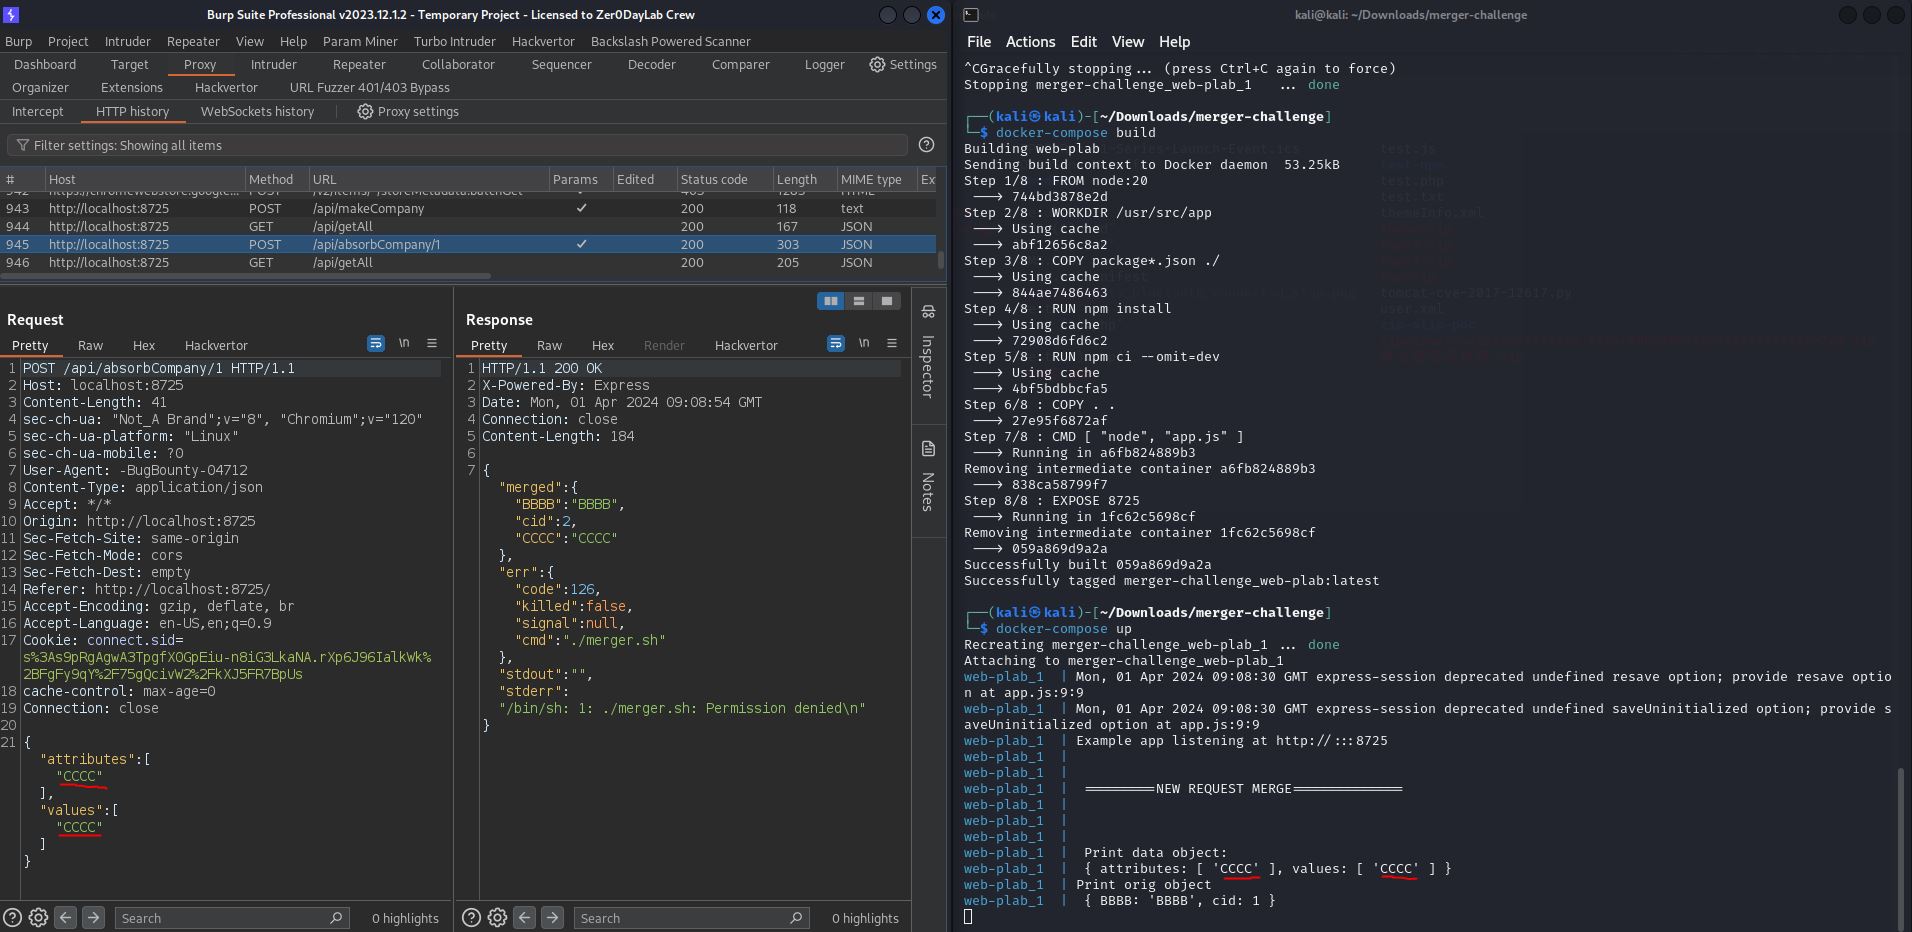Open terminal Actions menu

point(1030,41)
